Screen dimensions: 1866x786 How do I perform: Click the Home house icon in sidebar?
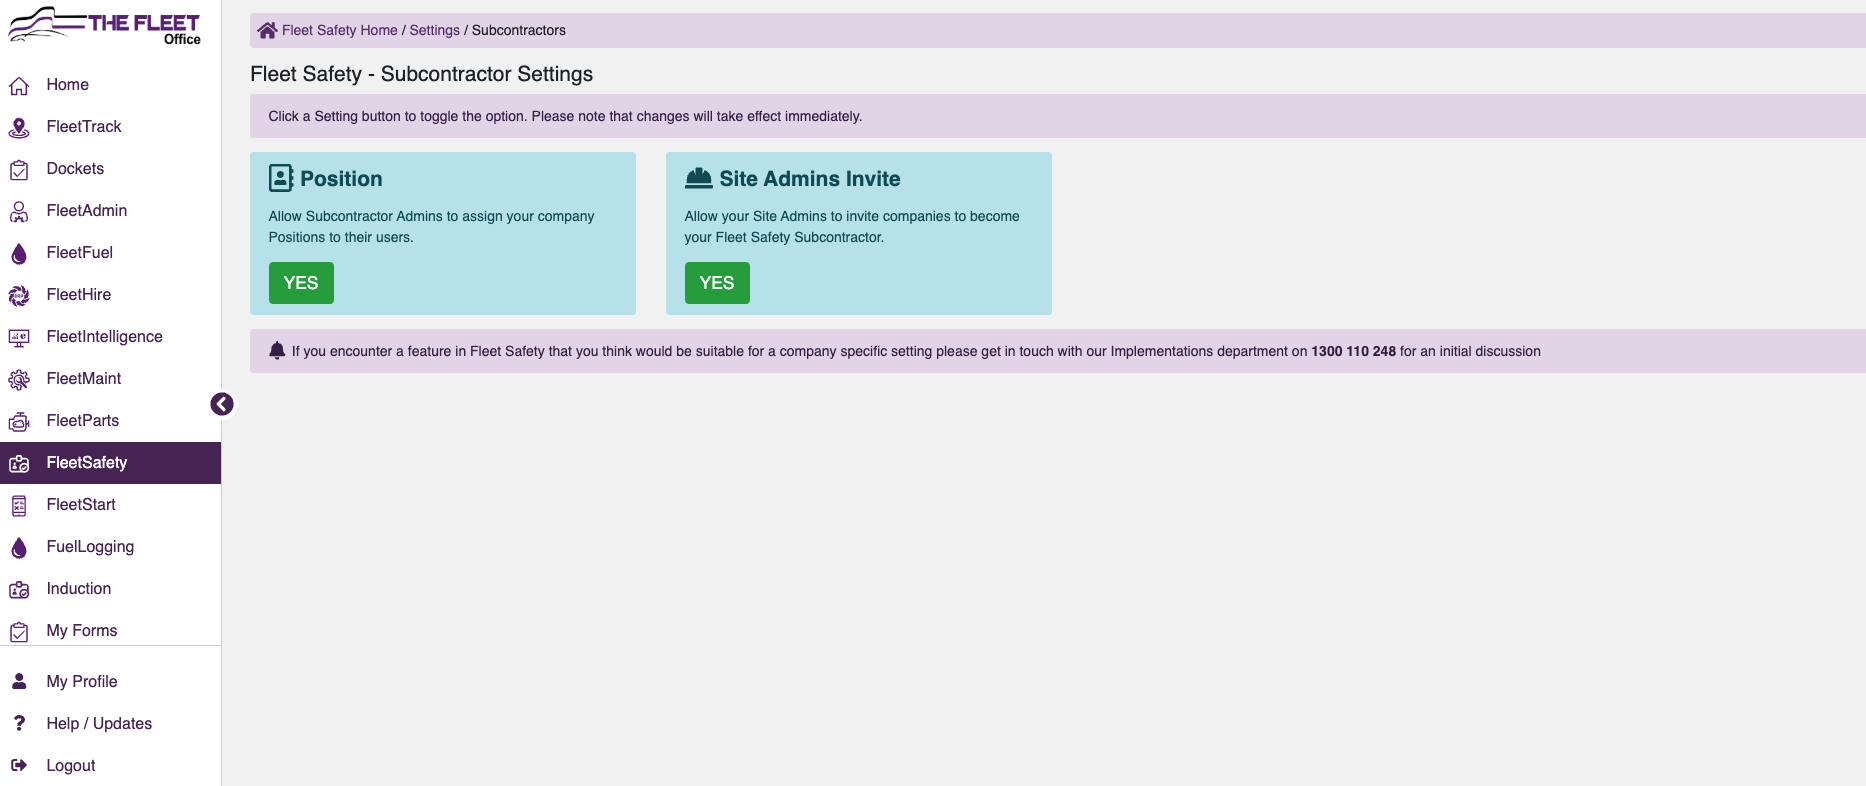click(19, 86)
